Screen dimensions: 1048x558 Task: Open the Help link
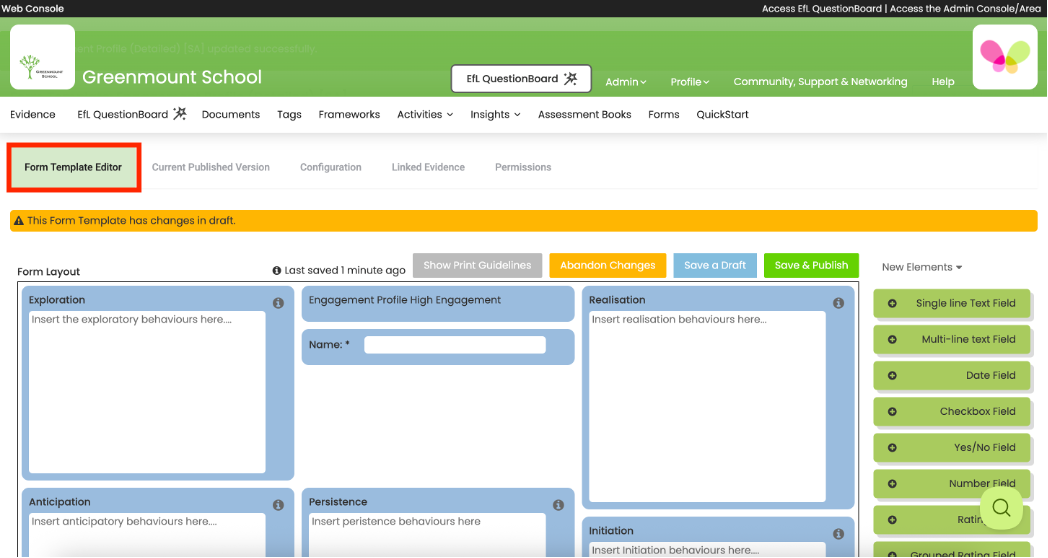pyautogui.click(x=943, y=82)
